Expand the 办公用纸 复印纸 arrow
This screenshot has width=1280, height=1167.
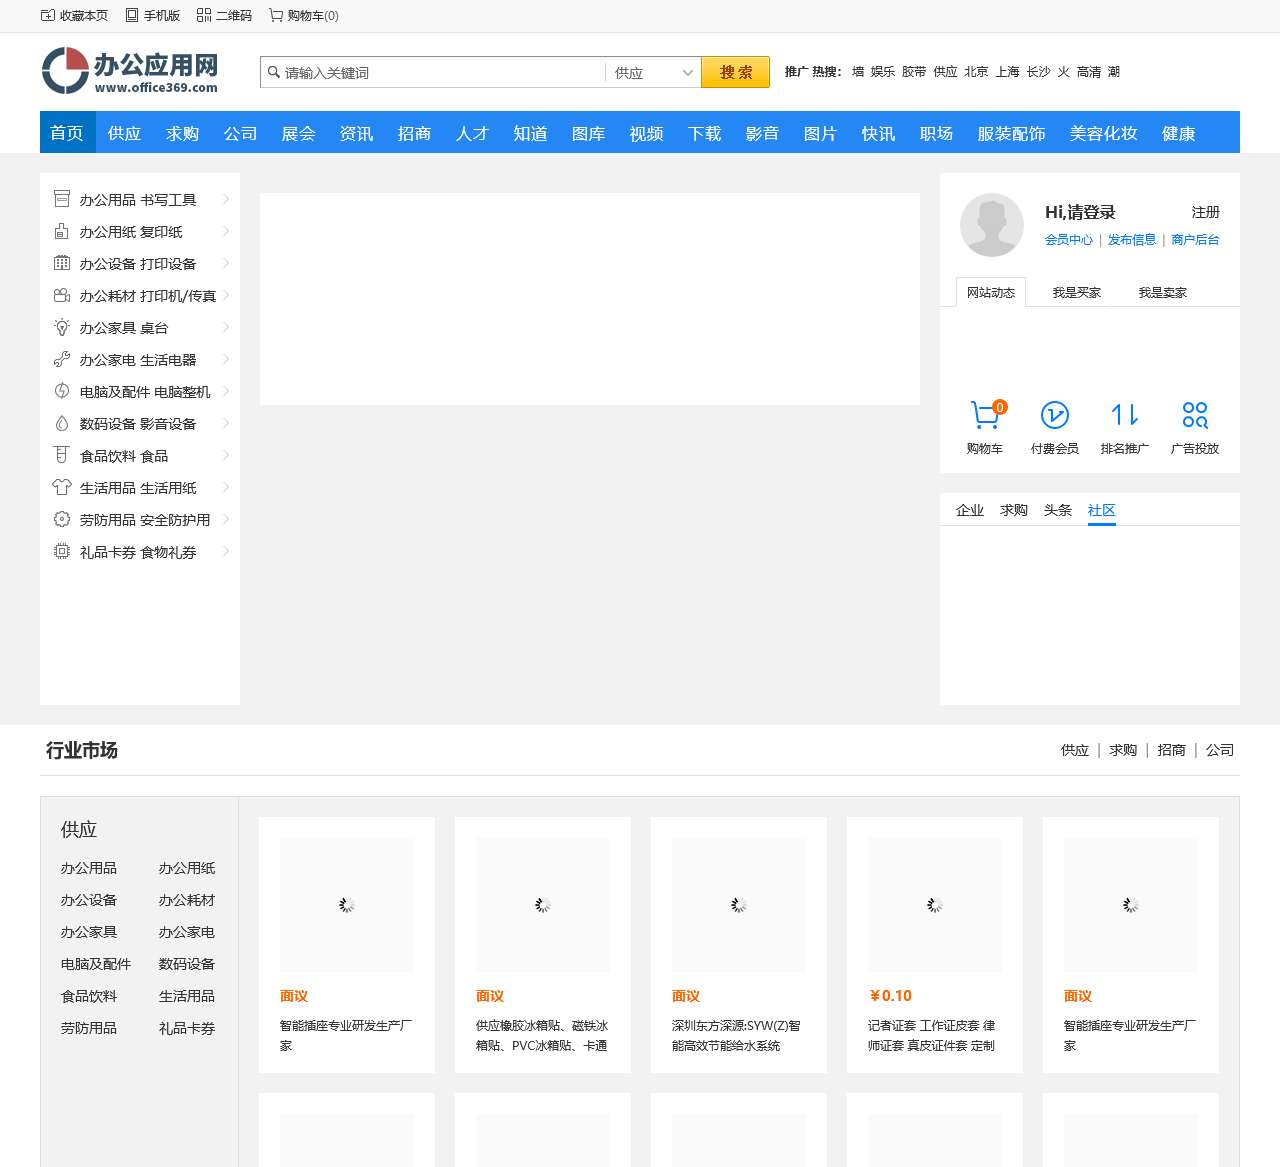tap(226, 231)
